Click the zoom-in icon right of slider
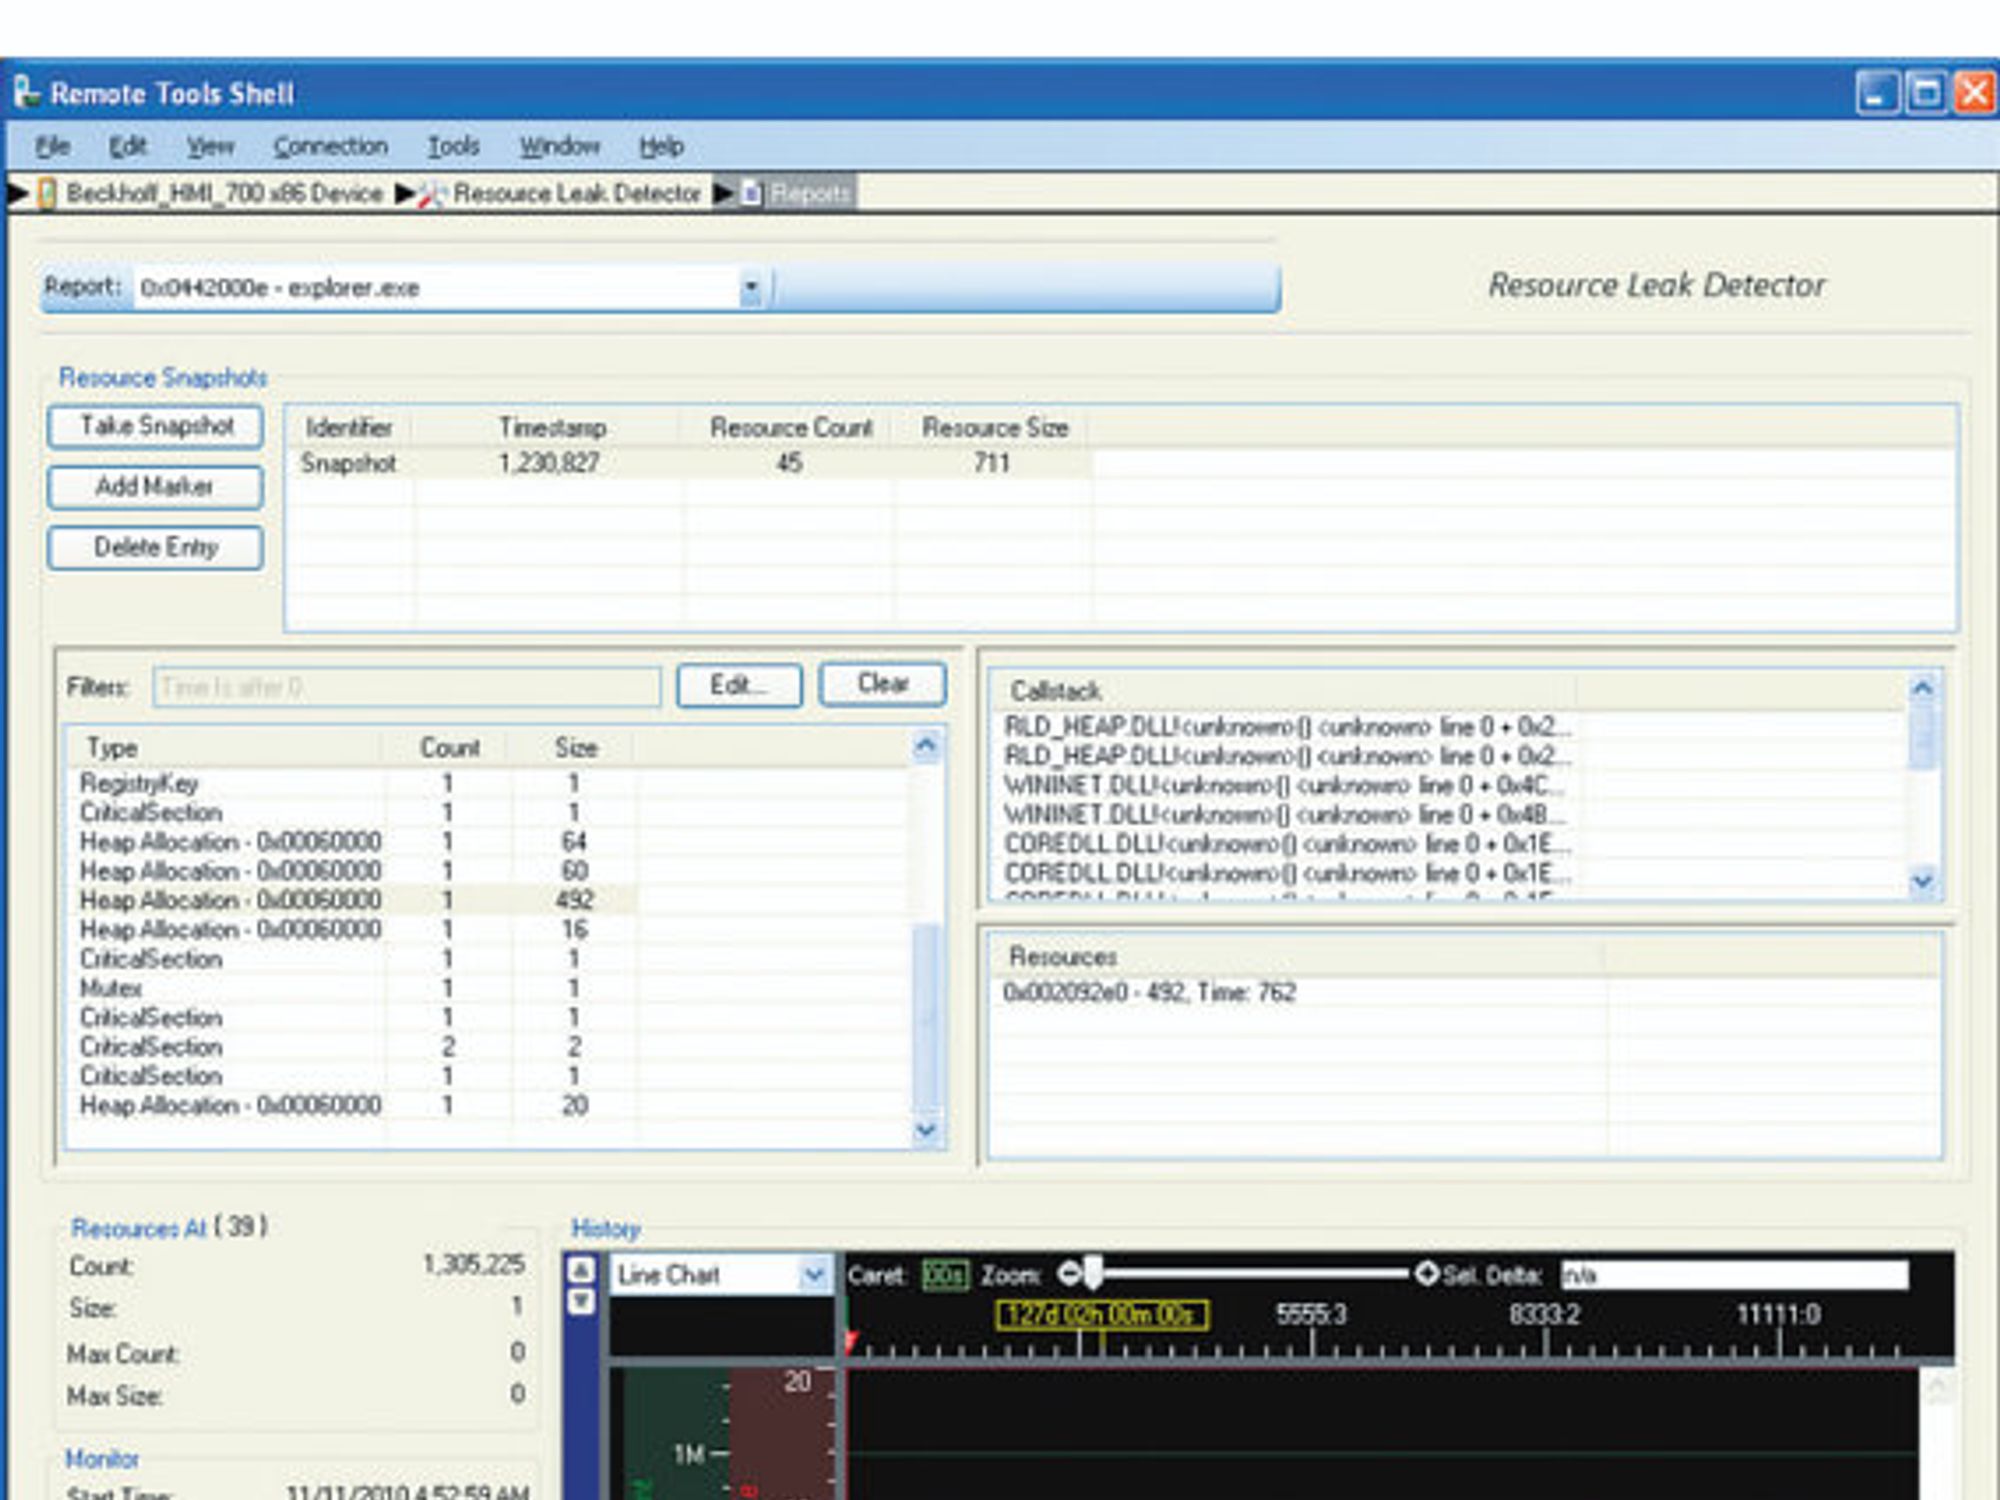Viewport: 2000px width, 1500px height. (x=1427, y=1274)
